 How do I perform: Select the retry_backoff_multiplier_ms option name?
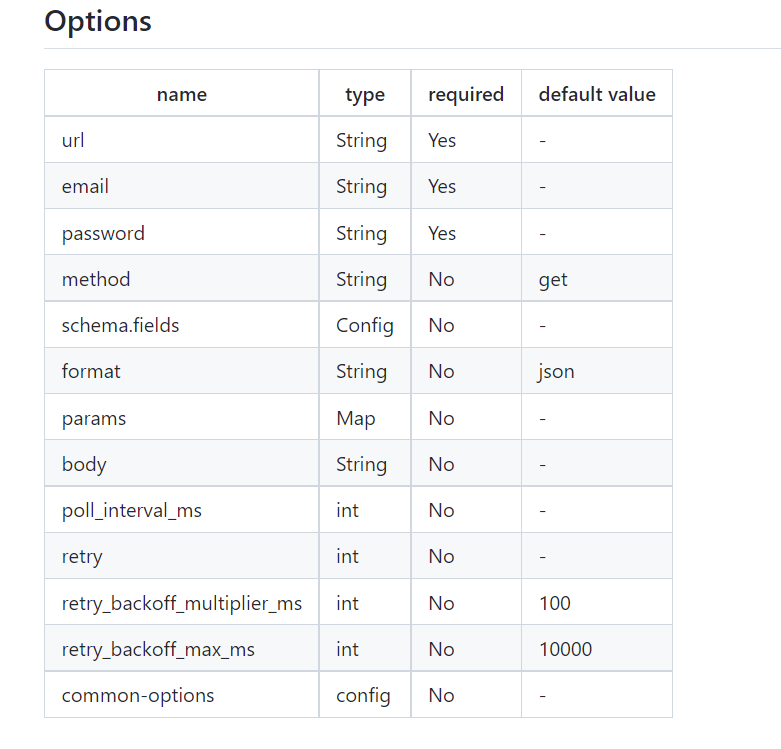click(x=182, y=604)
